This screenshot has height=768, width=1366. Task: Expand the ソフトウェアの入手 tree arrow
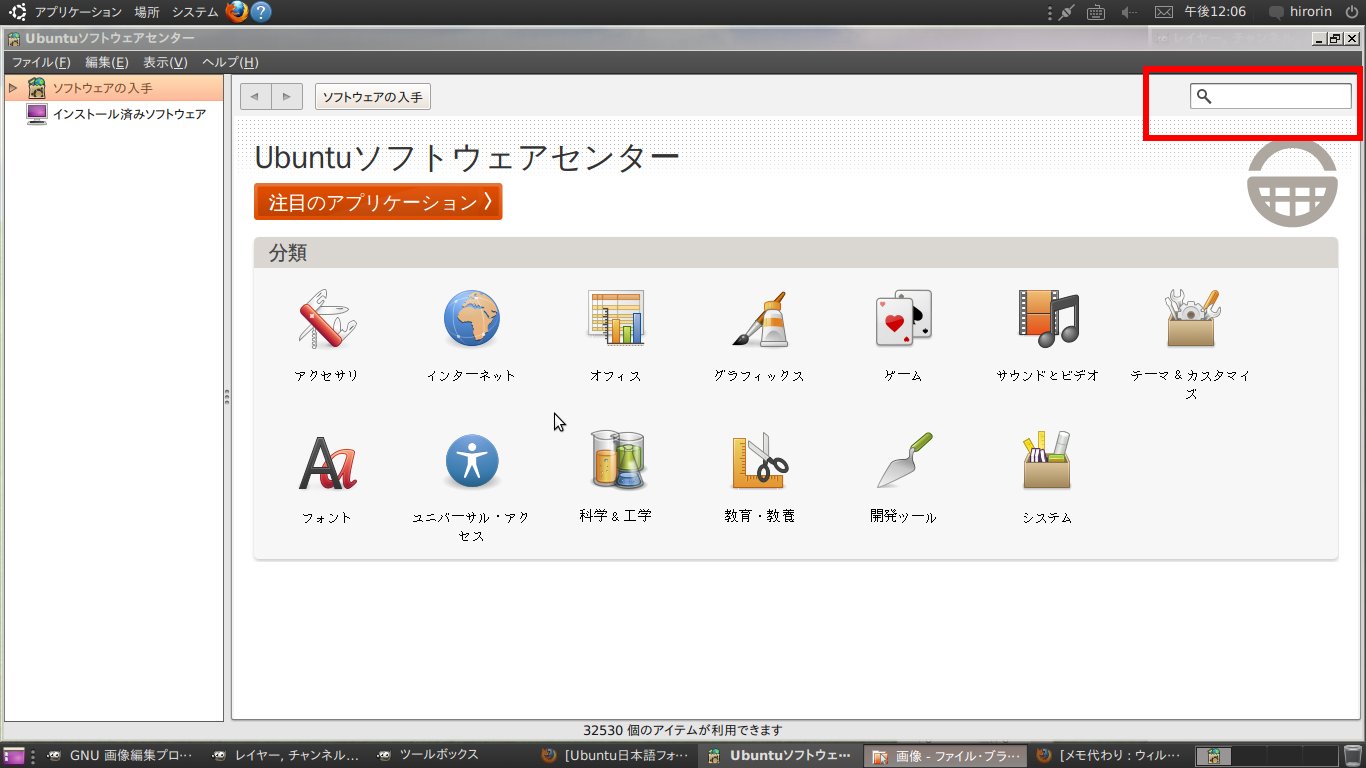13,88
